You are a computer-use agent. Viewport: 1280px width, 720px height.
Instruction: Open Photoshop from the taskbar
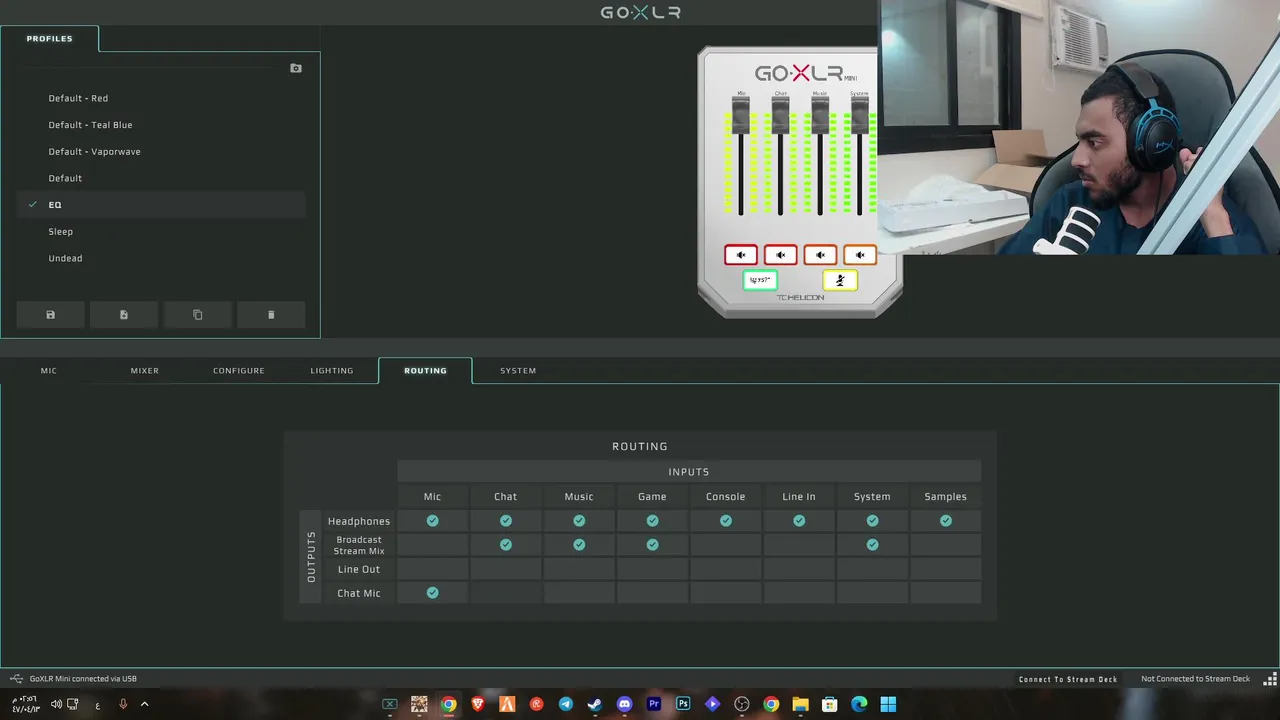tap(683, 704)
